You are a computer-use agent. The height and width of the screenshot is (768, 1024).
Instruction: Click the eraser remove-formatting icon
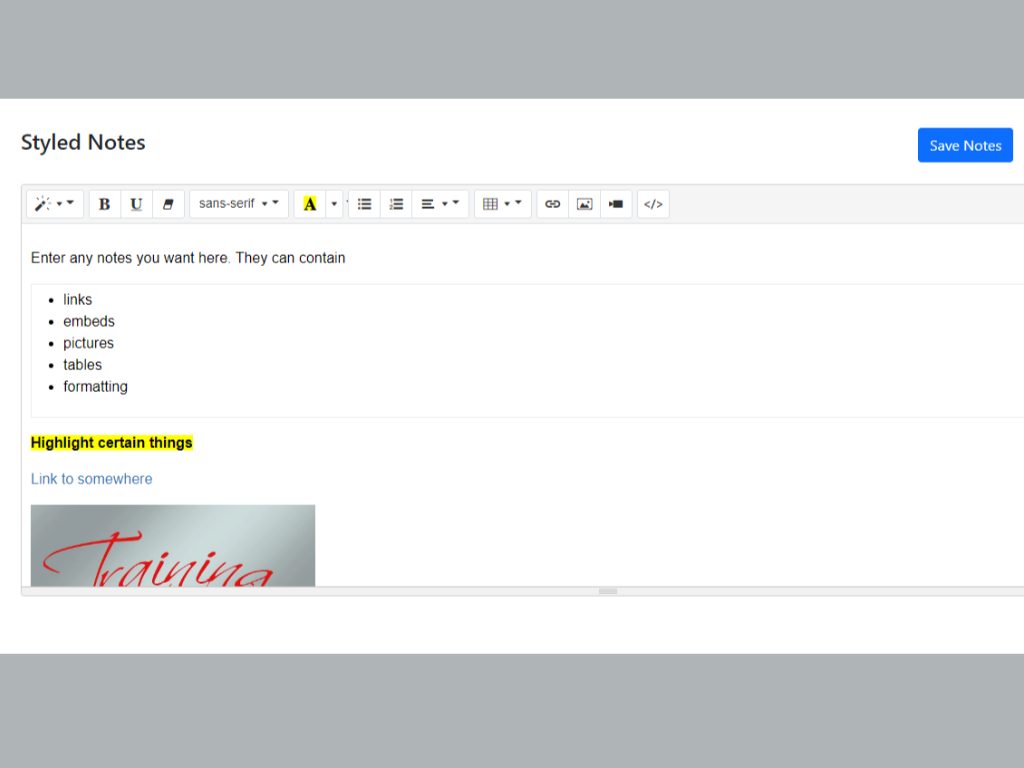pyautogui.click(x=168, y=204)
